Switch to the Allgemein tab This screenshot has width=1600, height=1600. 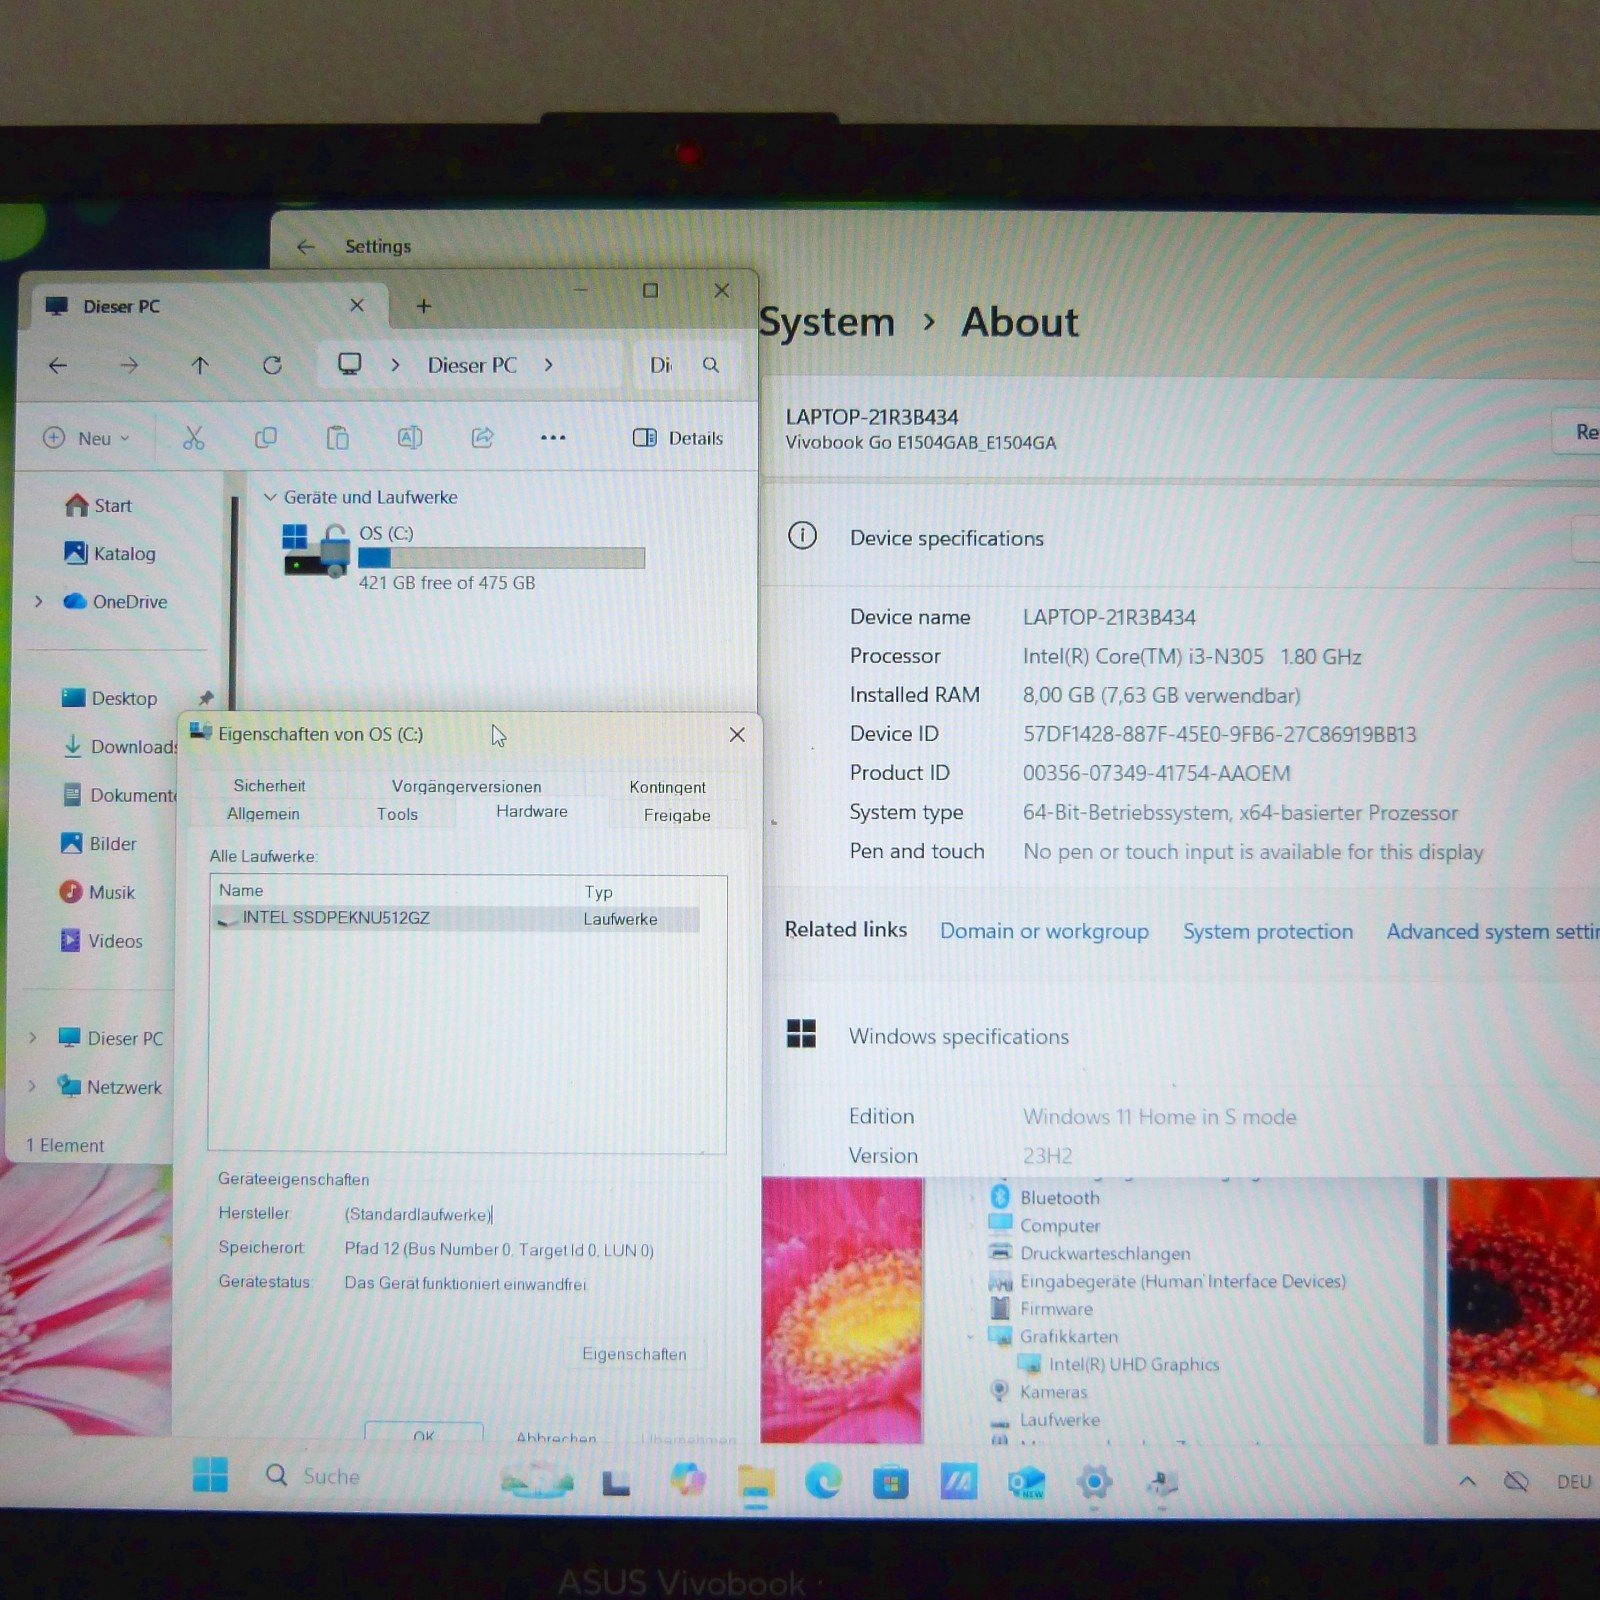263,814
